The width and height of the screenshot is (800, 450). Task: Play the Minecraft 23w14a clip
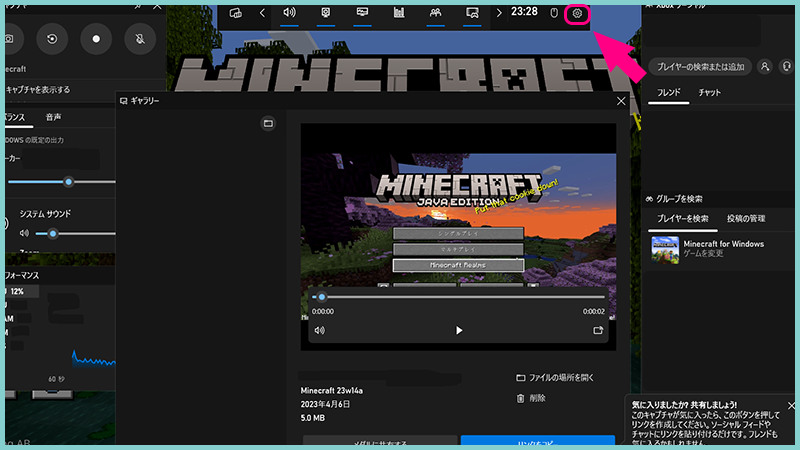pos(459,330)
